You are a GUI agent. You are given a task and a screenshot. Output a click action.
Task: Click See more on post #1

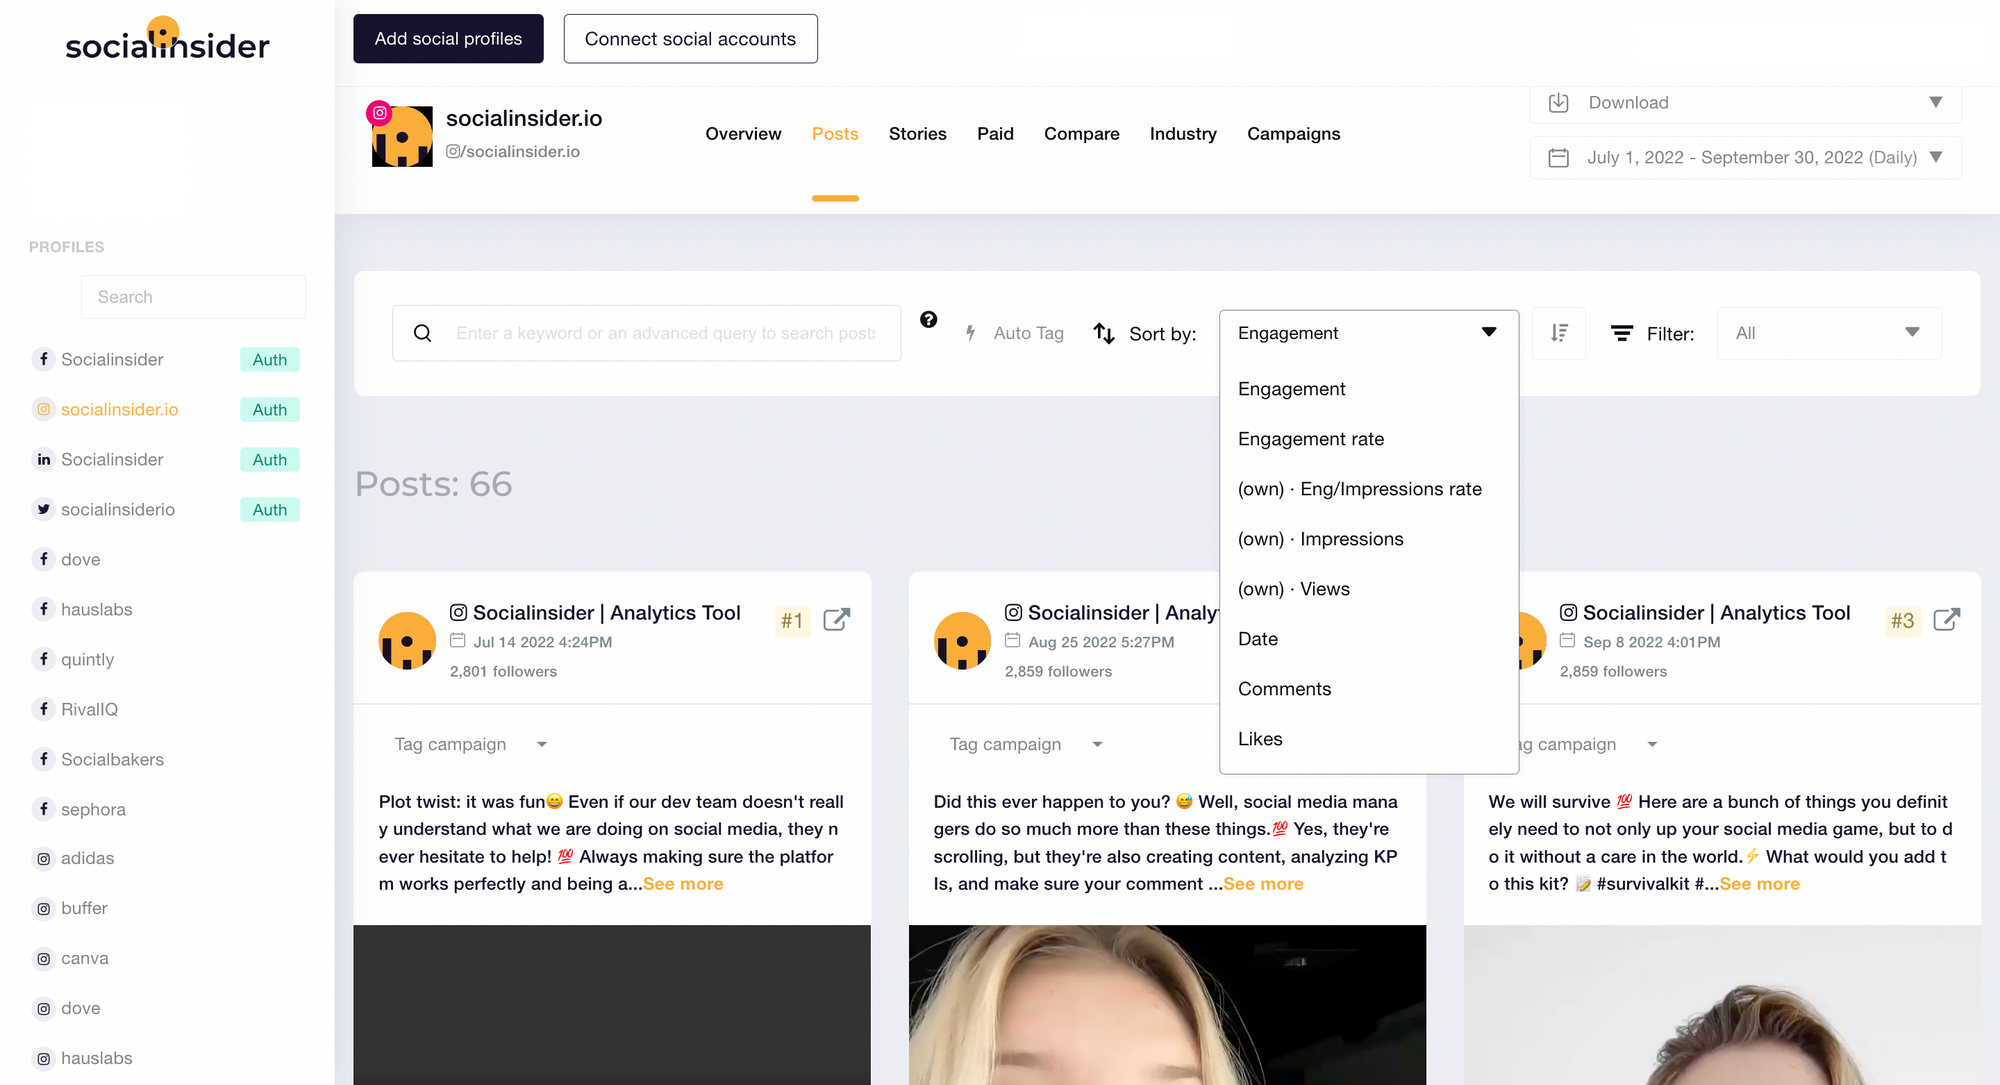point(683,884)
